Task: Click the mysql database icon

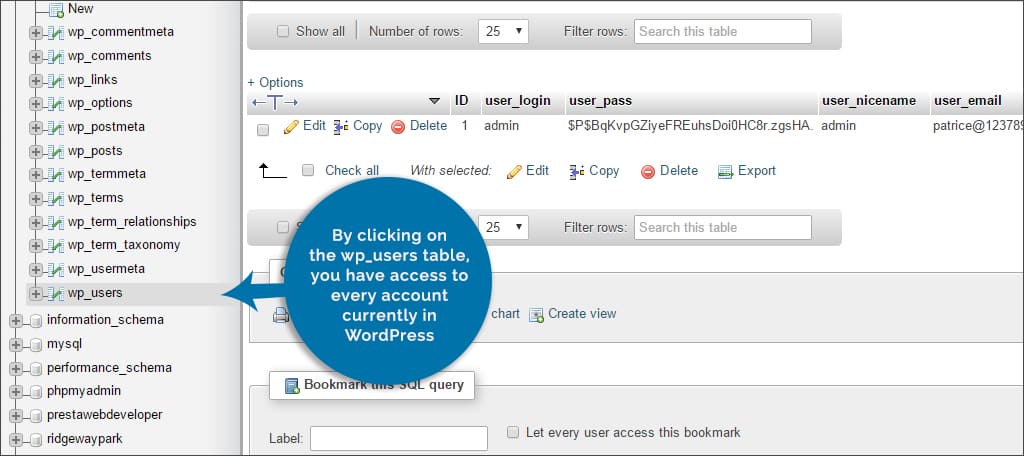Action: [36, 344]
